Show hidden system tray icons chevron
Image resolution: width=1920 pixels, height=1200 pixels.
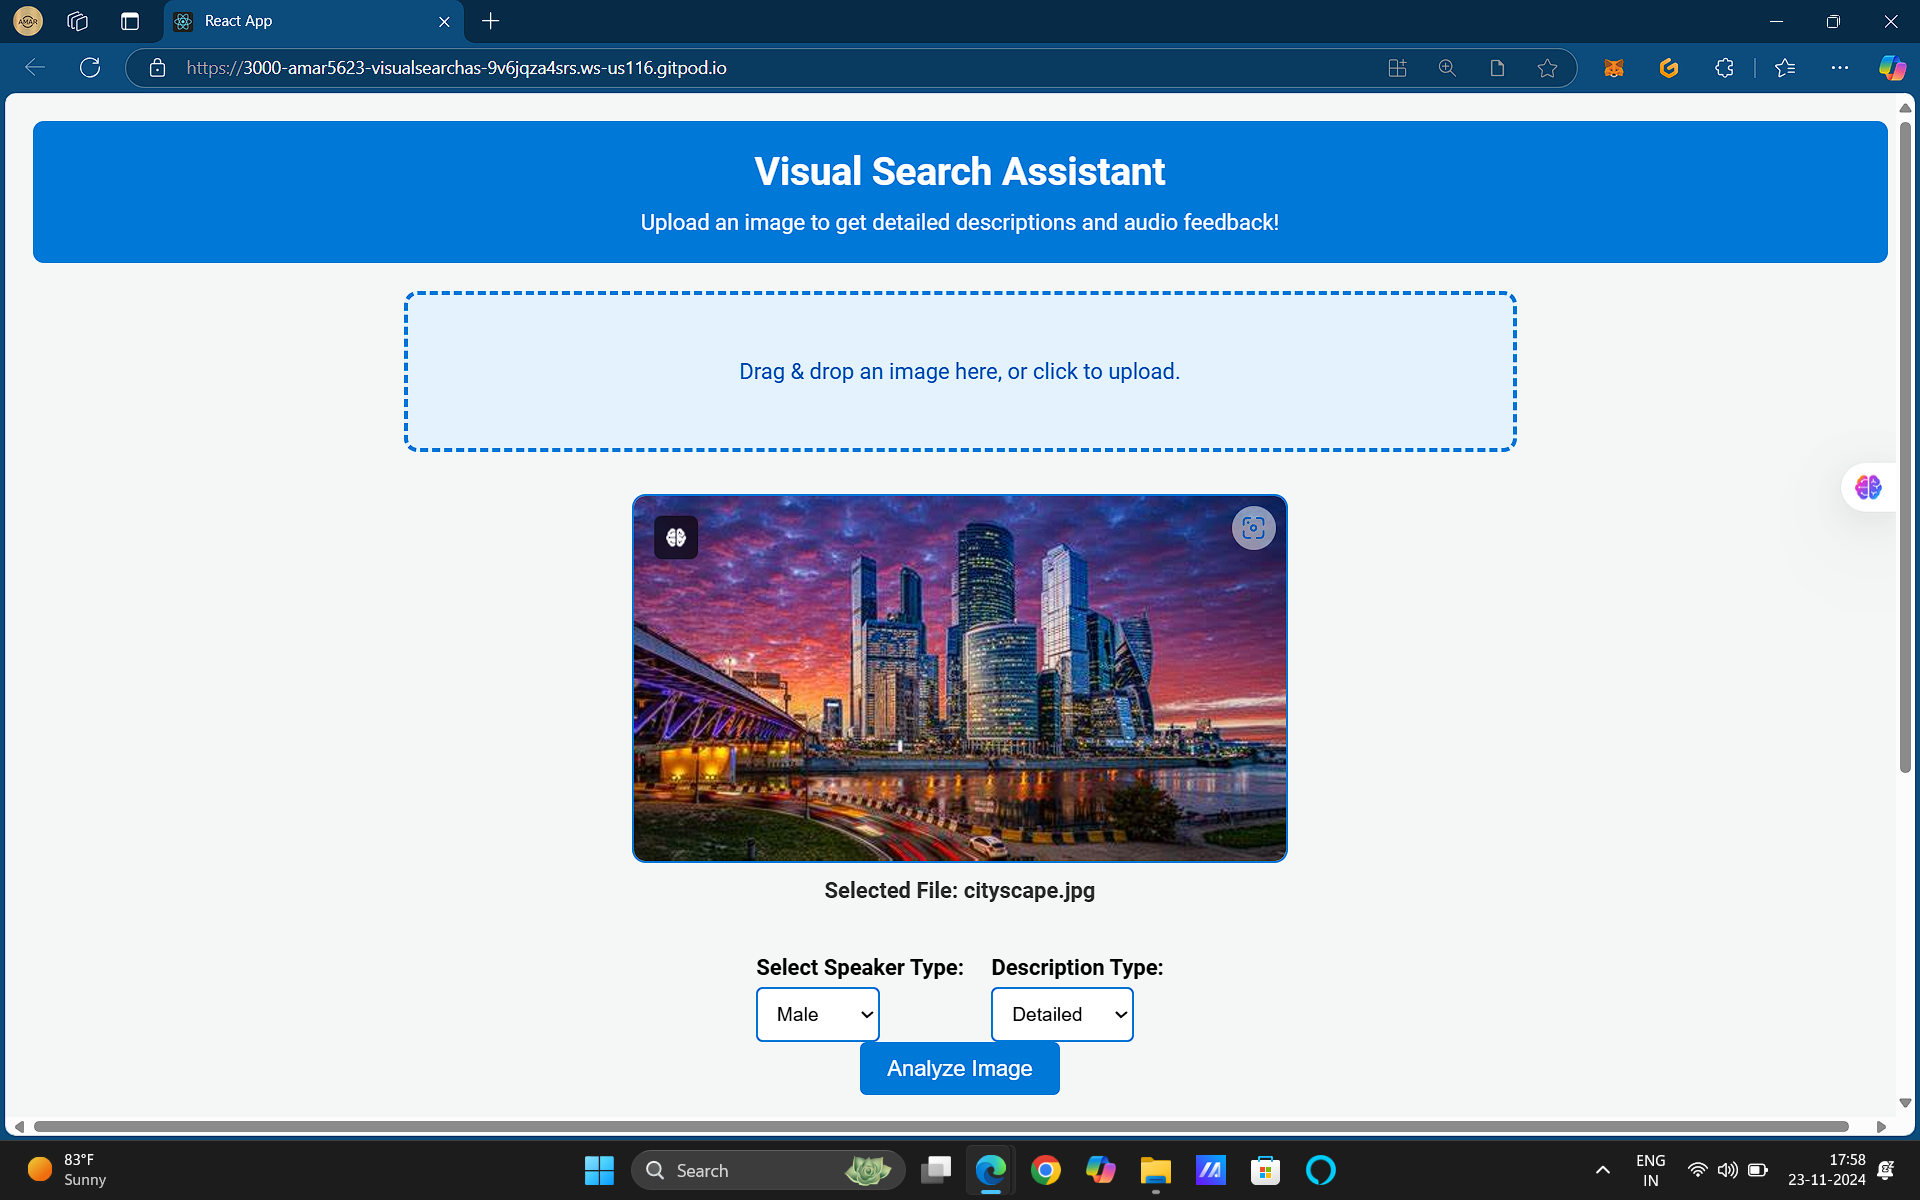tap(1602, 1170)
